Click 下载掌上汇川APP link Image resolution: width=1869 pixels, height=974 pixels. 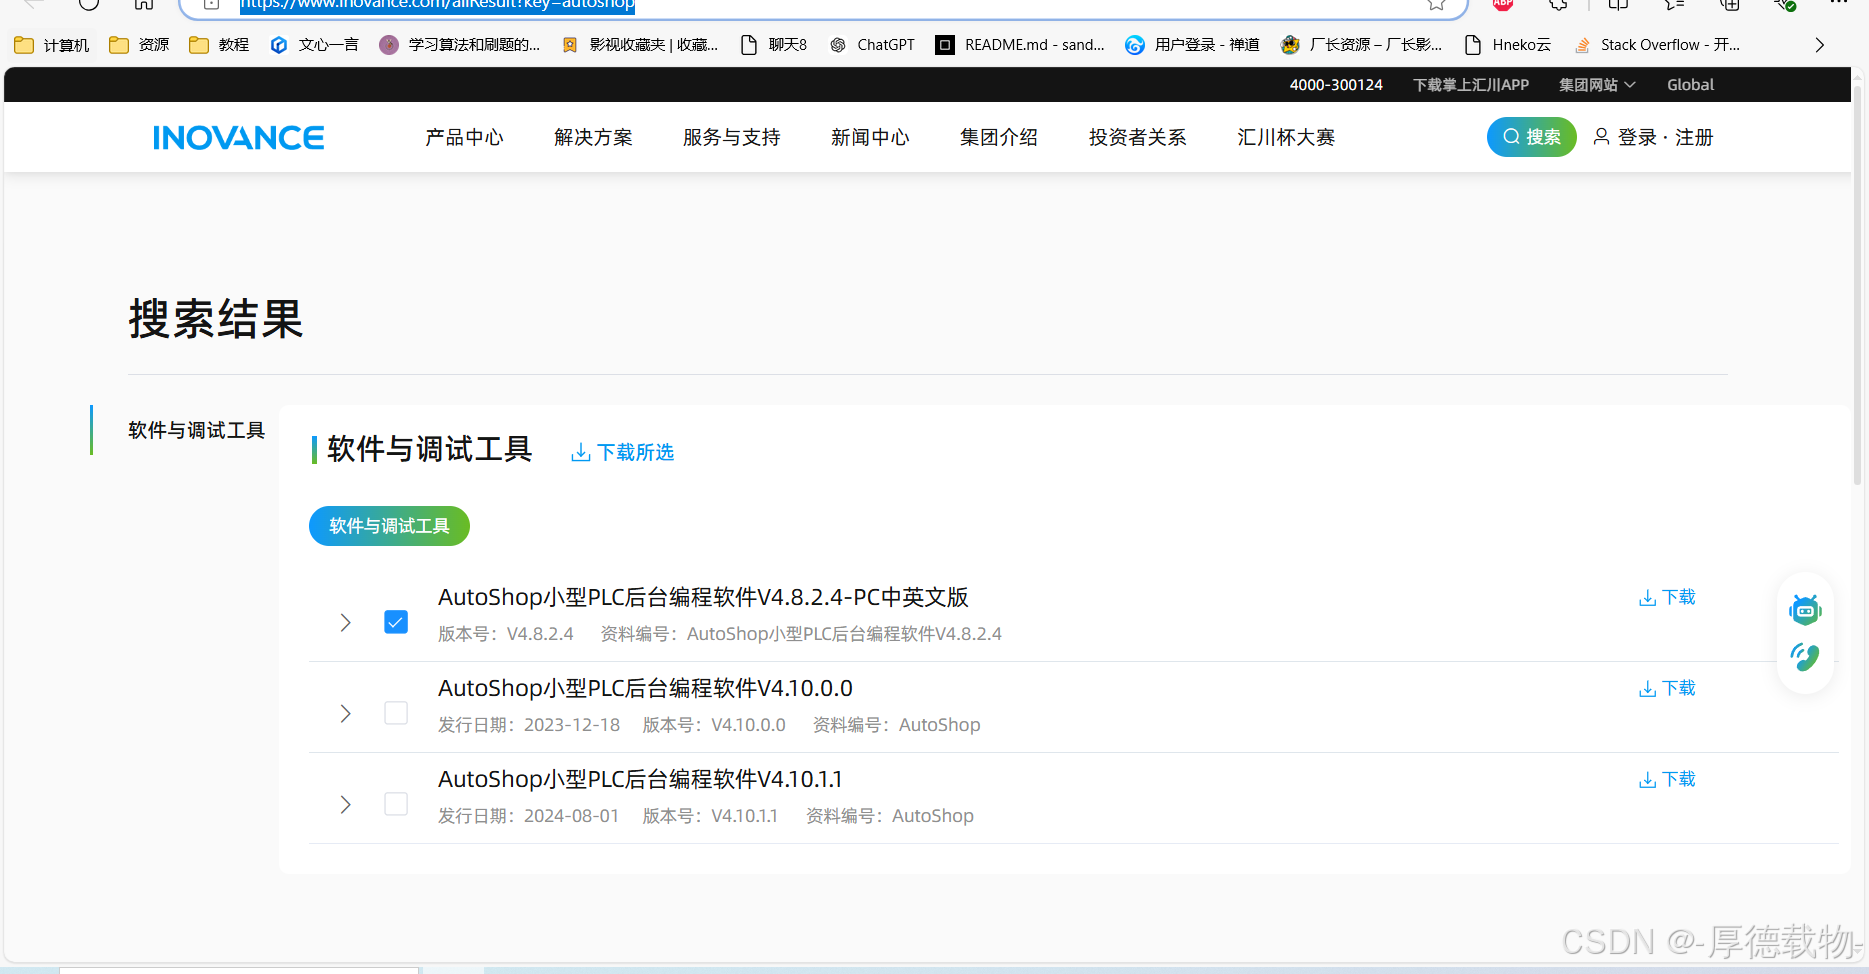pyautogui.click(x=1470, y=85)
